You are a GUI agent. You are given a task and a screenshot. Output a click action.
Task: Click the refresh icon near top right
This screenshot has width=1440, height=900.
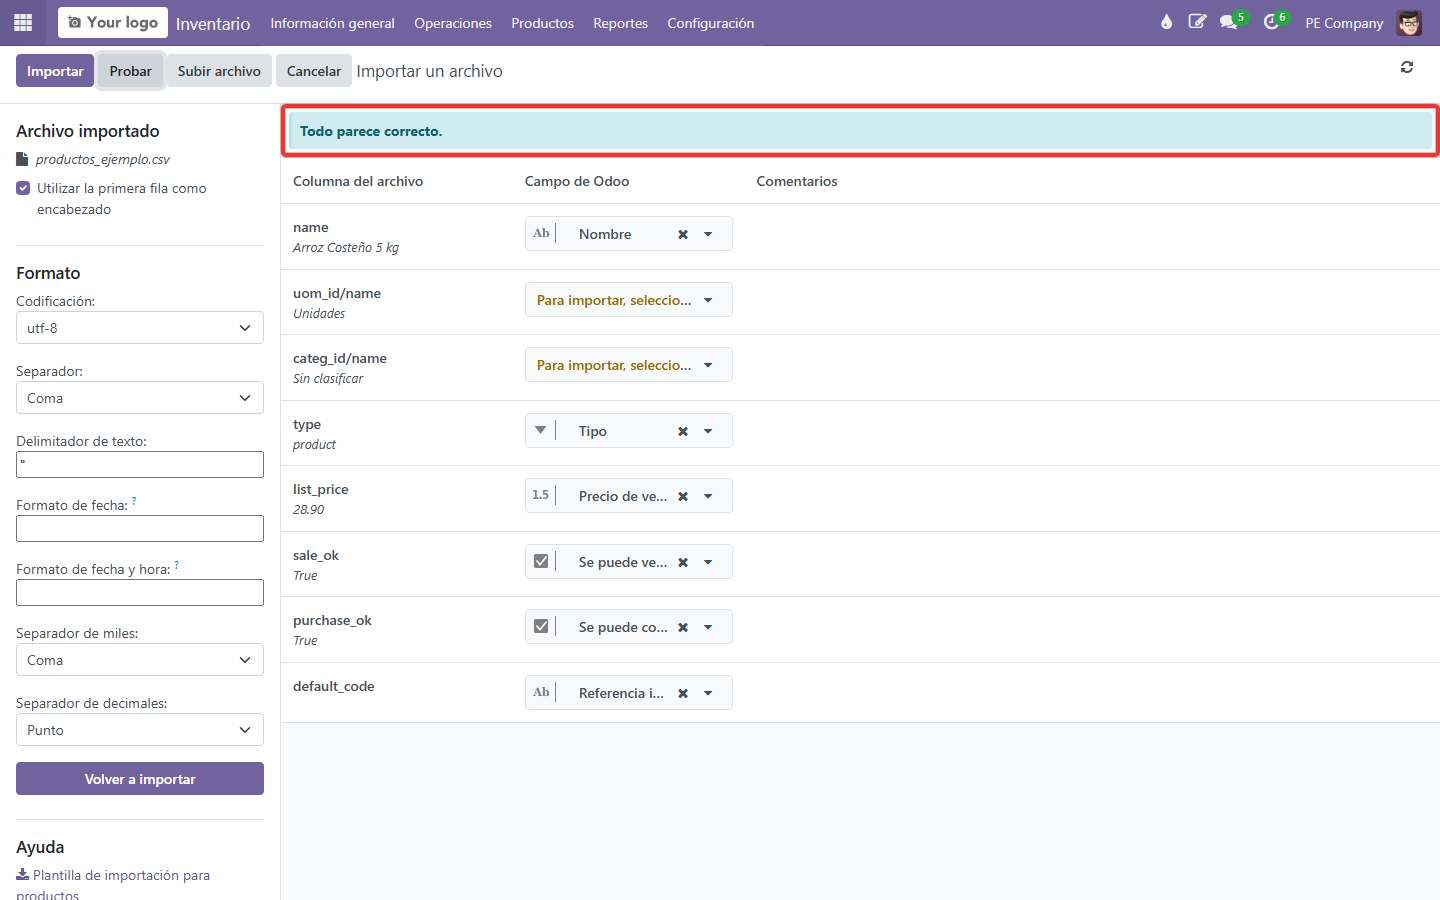(1407, 67)
